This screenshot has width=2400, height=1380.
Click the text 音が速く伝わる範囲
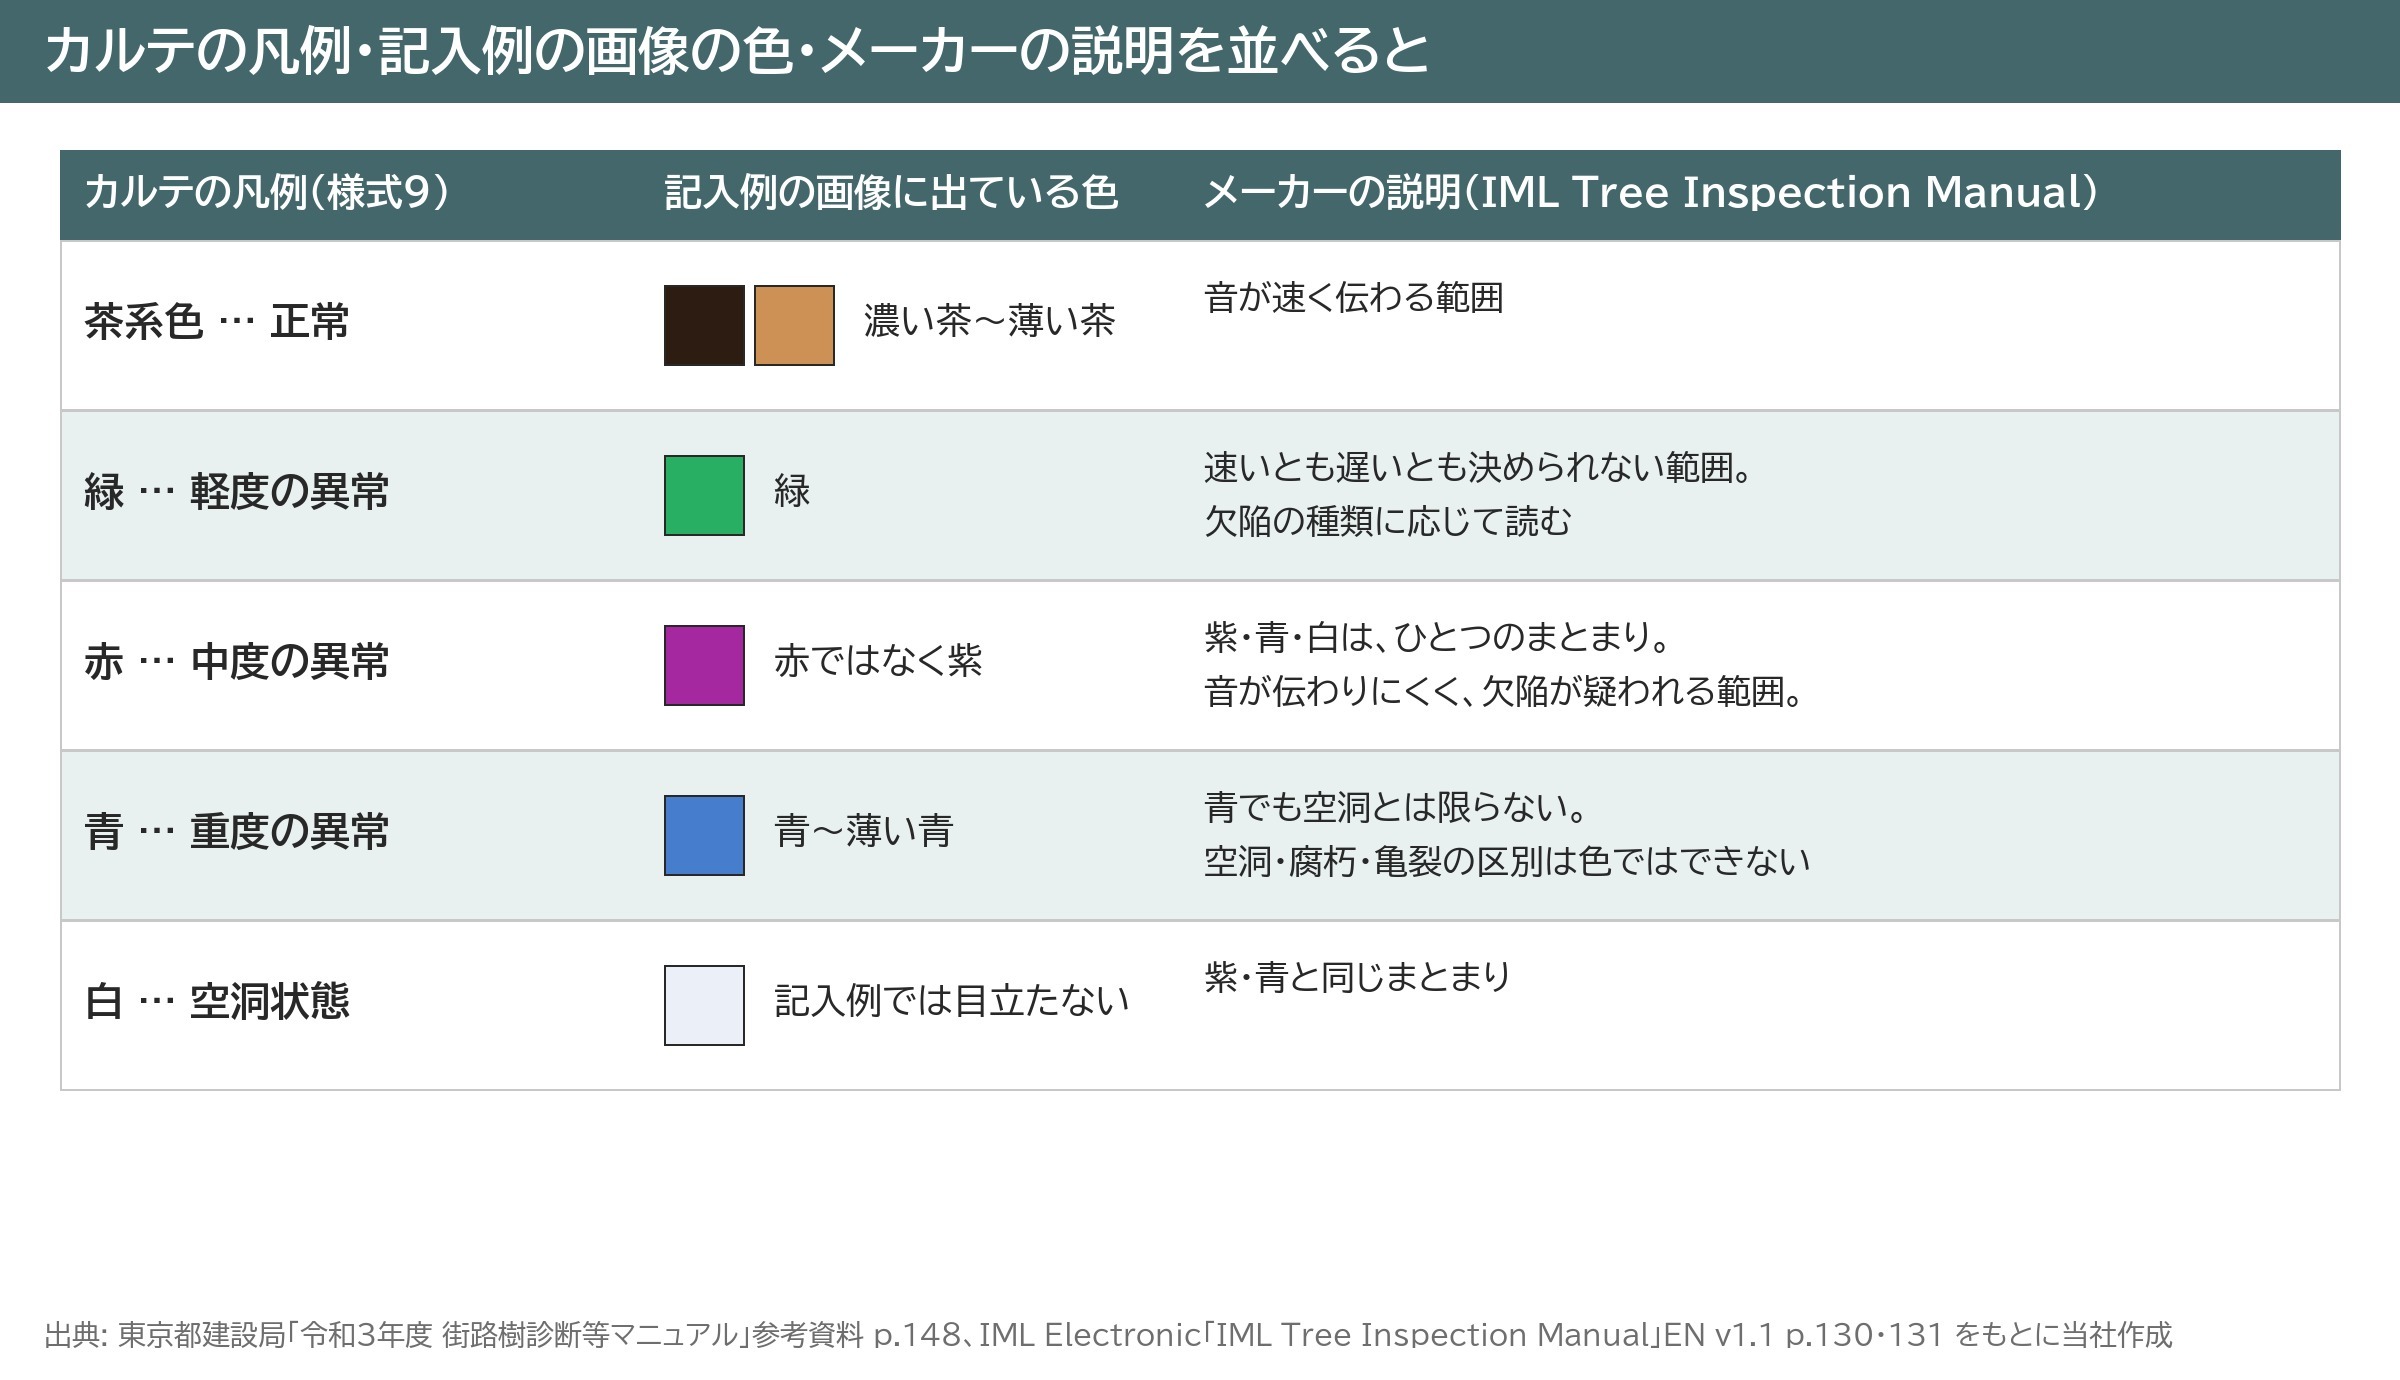(x=1354, y=298)
